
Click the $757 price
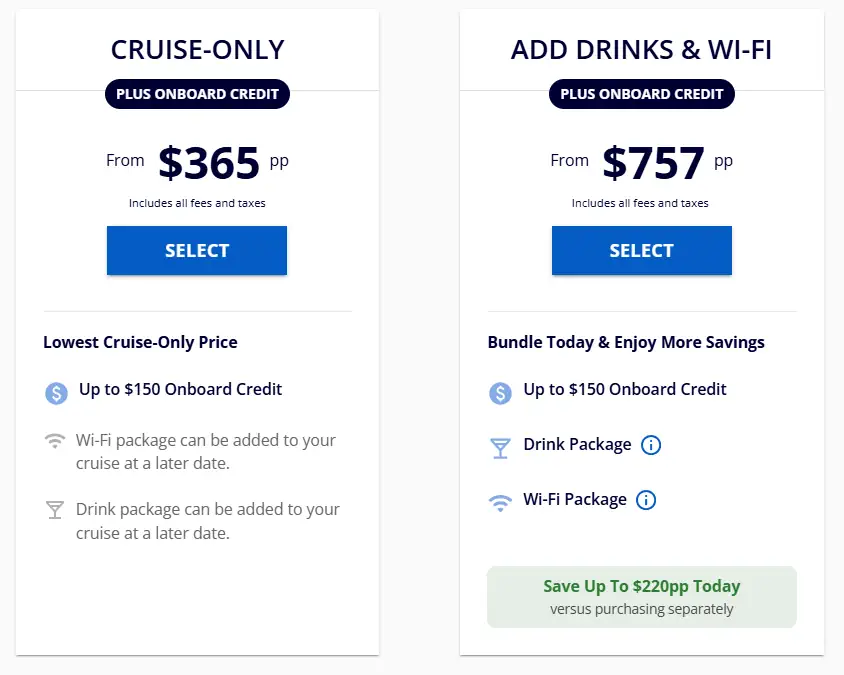[653, 163]
